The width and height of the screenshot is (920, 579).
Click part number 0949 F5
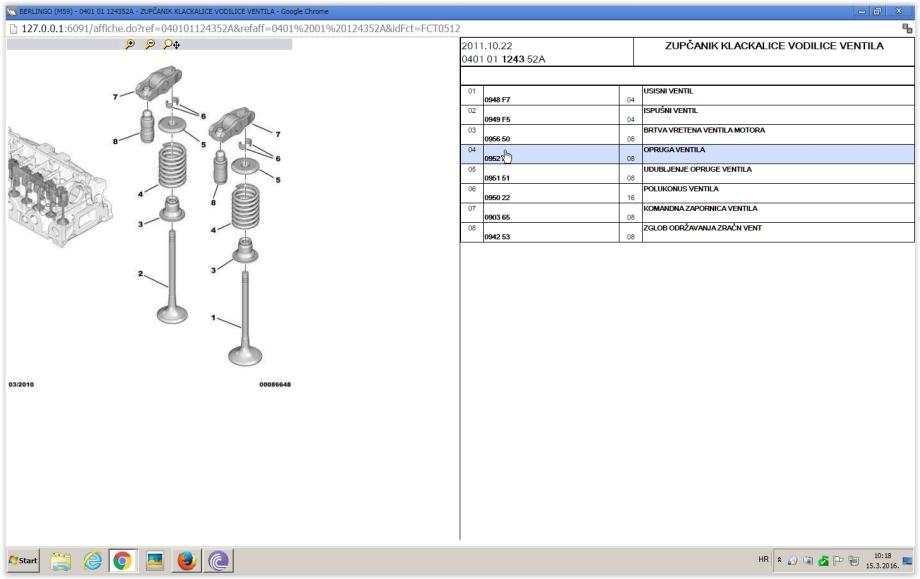click(497, 119)
